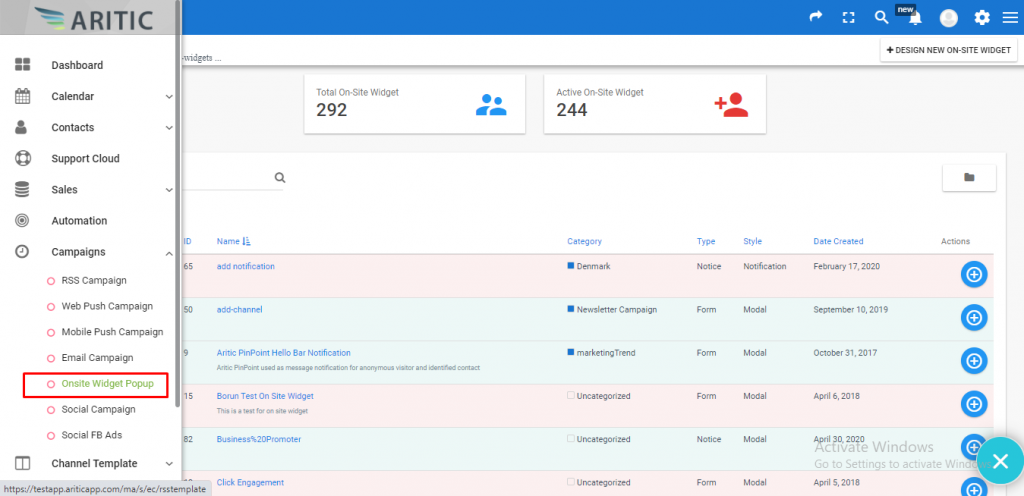The width and height of the screenshot is (1024, 496).
Task: Click the Automation target icon
Action: (x=22, y=221)
